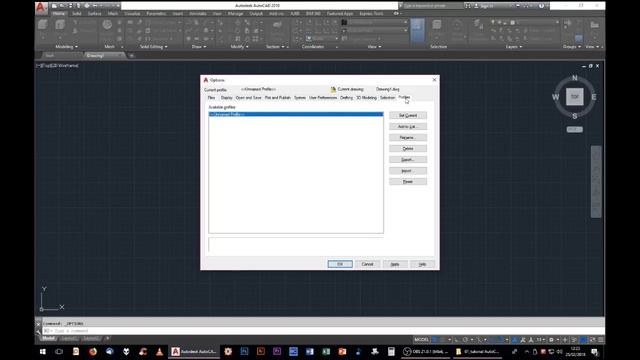This screenshot has height=360, width=640.
Task: Open VLC media player from taskbar
Action: [x=160, y=351]
